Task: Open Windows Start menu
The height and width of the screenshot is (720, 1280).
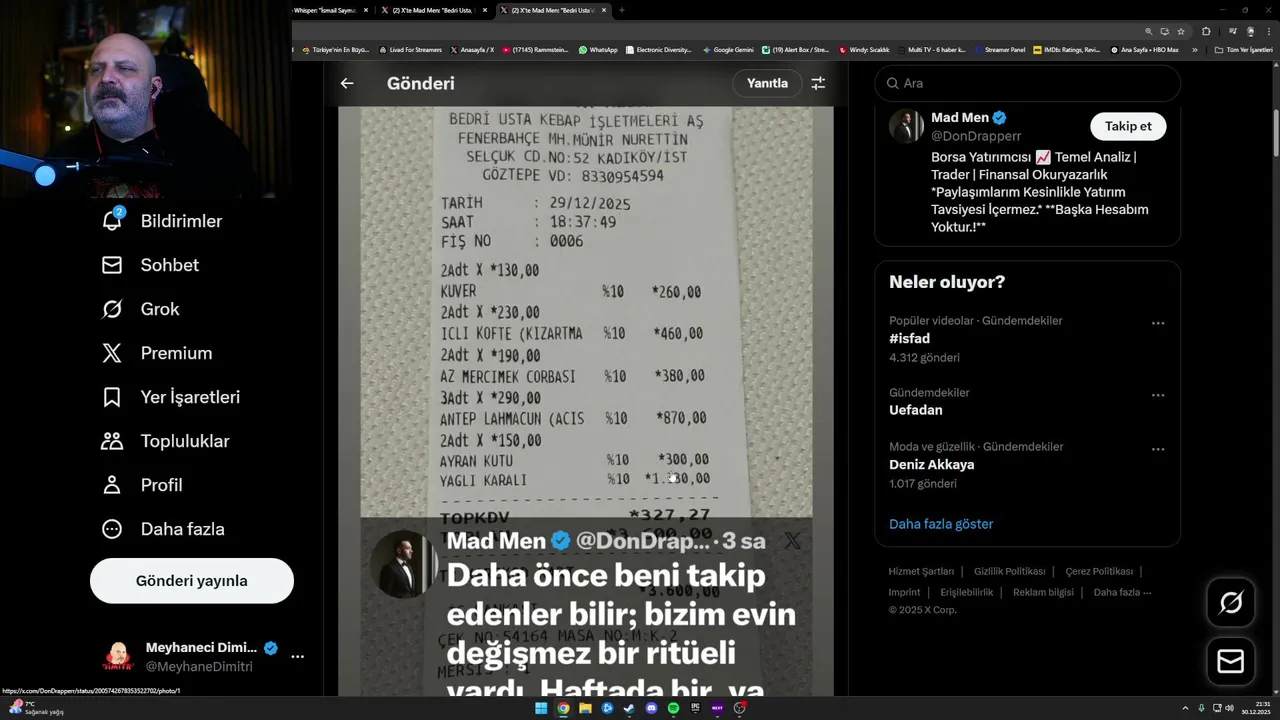Action: pos(541,708)
